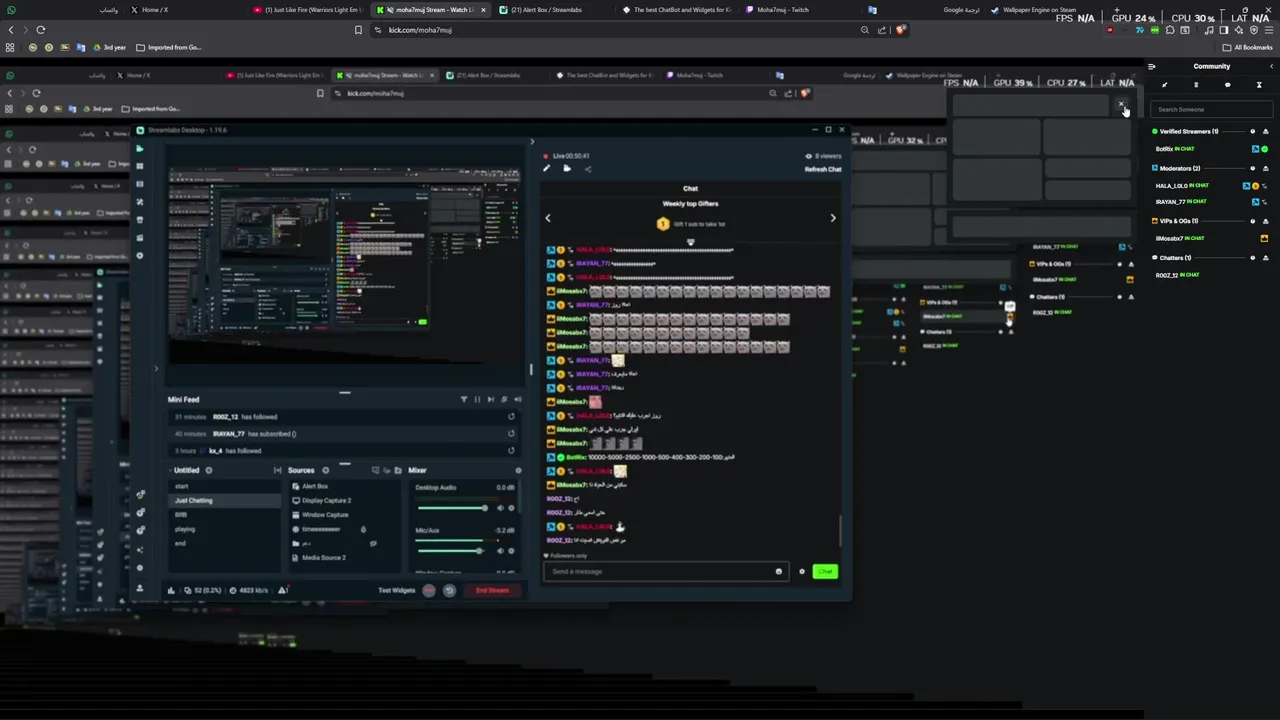Image resolution: width=1280 pixels, height=720 pixels.
Task: Toggle lock on the timeeeeeeeer source
Action: pos(363,529)
